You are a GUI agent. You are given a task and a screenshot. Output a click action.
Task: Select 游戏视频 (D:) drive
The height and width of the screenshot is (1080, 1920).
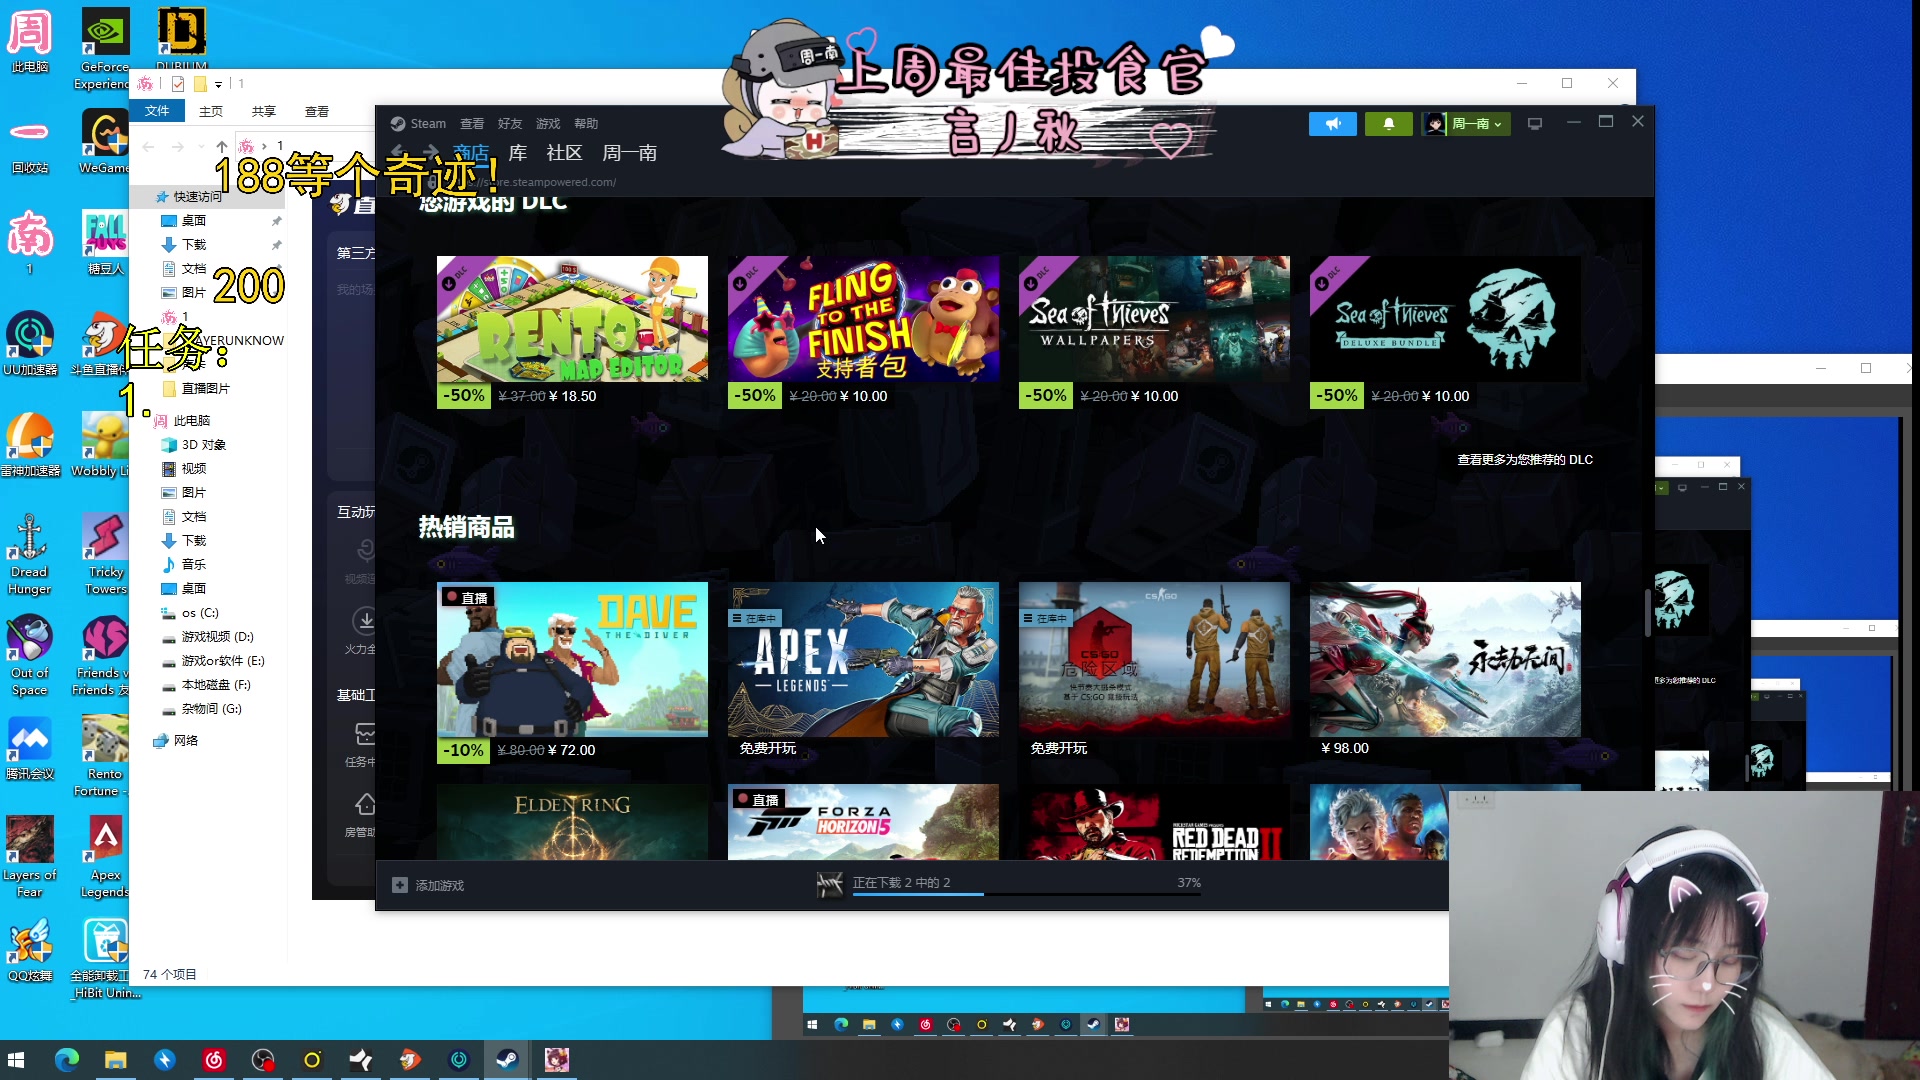point(217,637)
